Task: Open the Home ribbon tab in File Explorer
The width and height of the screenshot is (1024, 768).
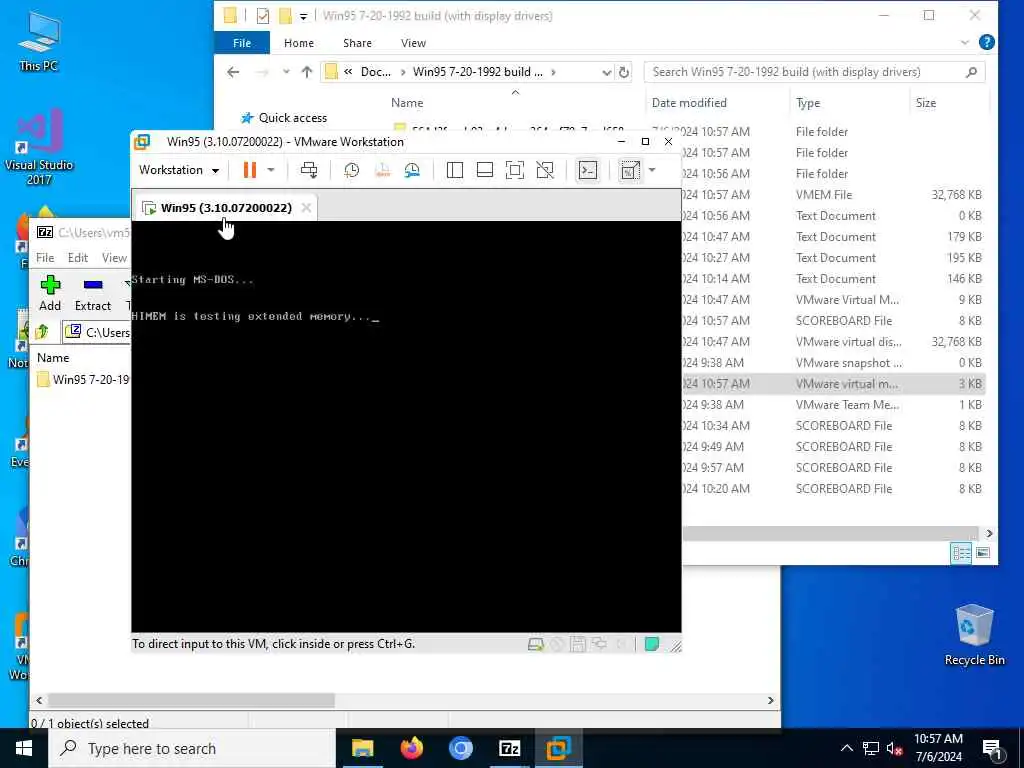Action: [298, 43]
